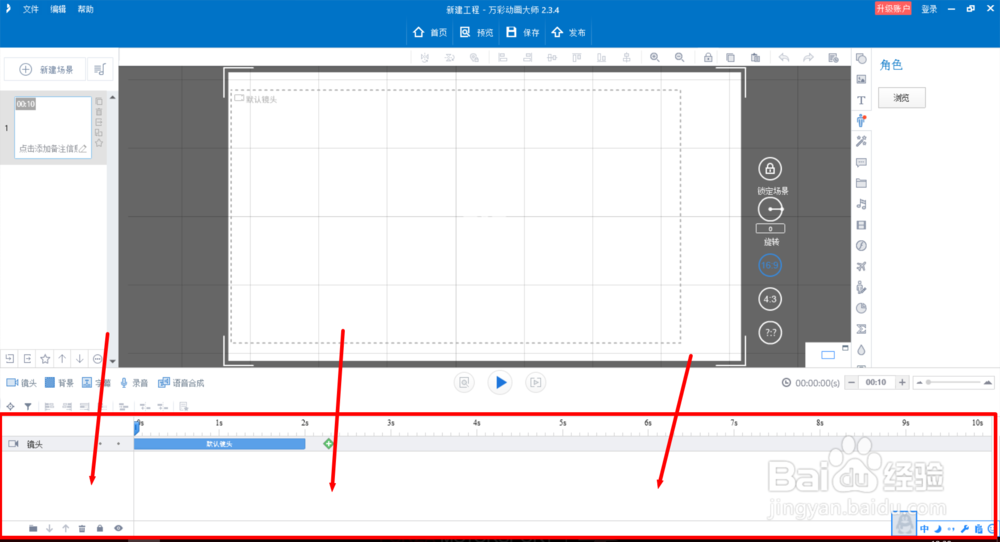Click the delete trash icon below timeline
Viewport: 1000px width, 542px height.
[82, 528]
